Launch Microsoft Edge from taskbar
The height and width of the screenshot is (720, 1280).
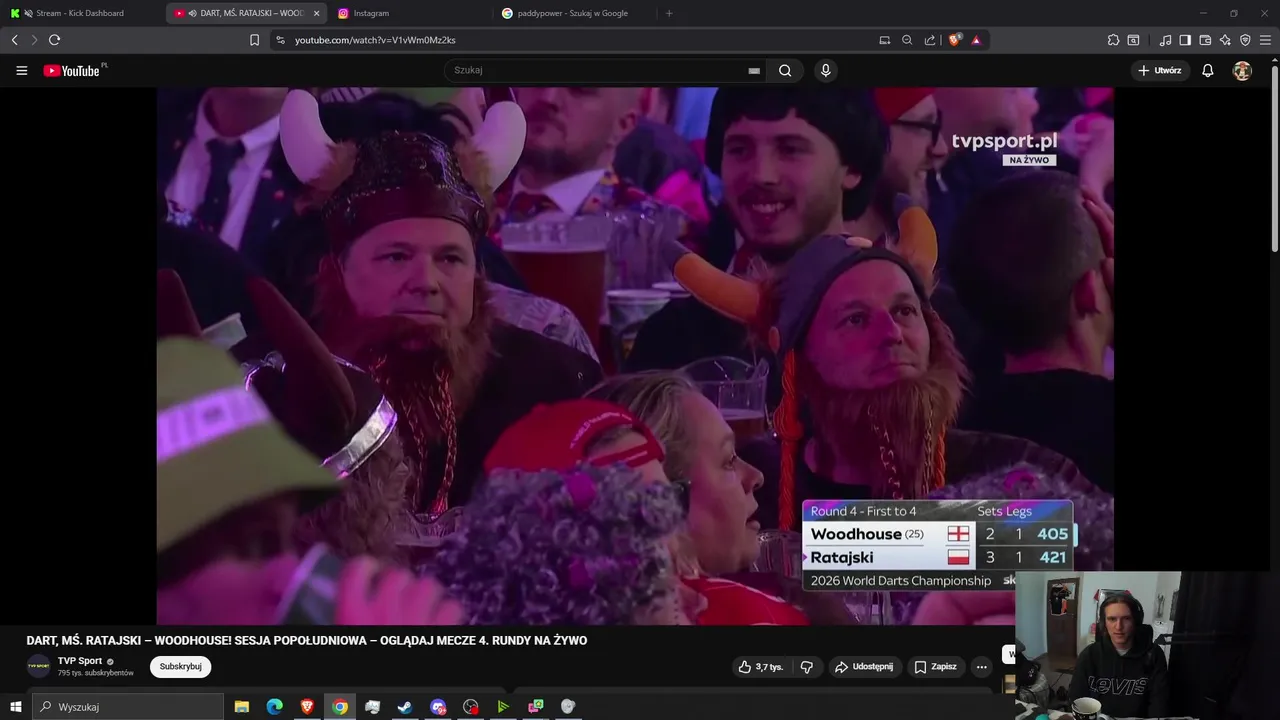[275, 707]
